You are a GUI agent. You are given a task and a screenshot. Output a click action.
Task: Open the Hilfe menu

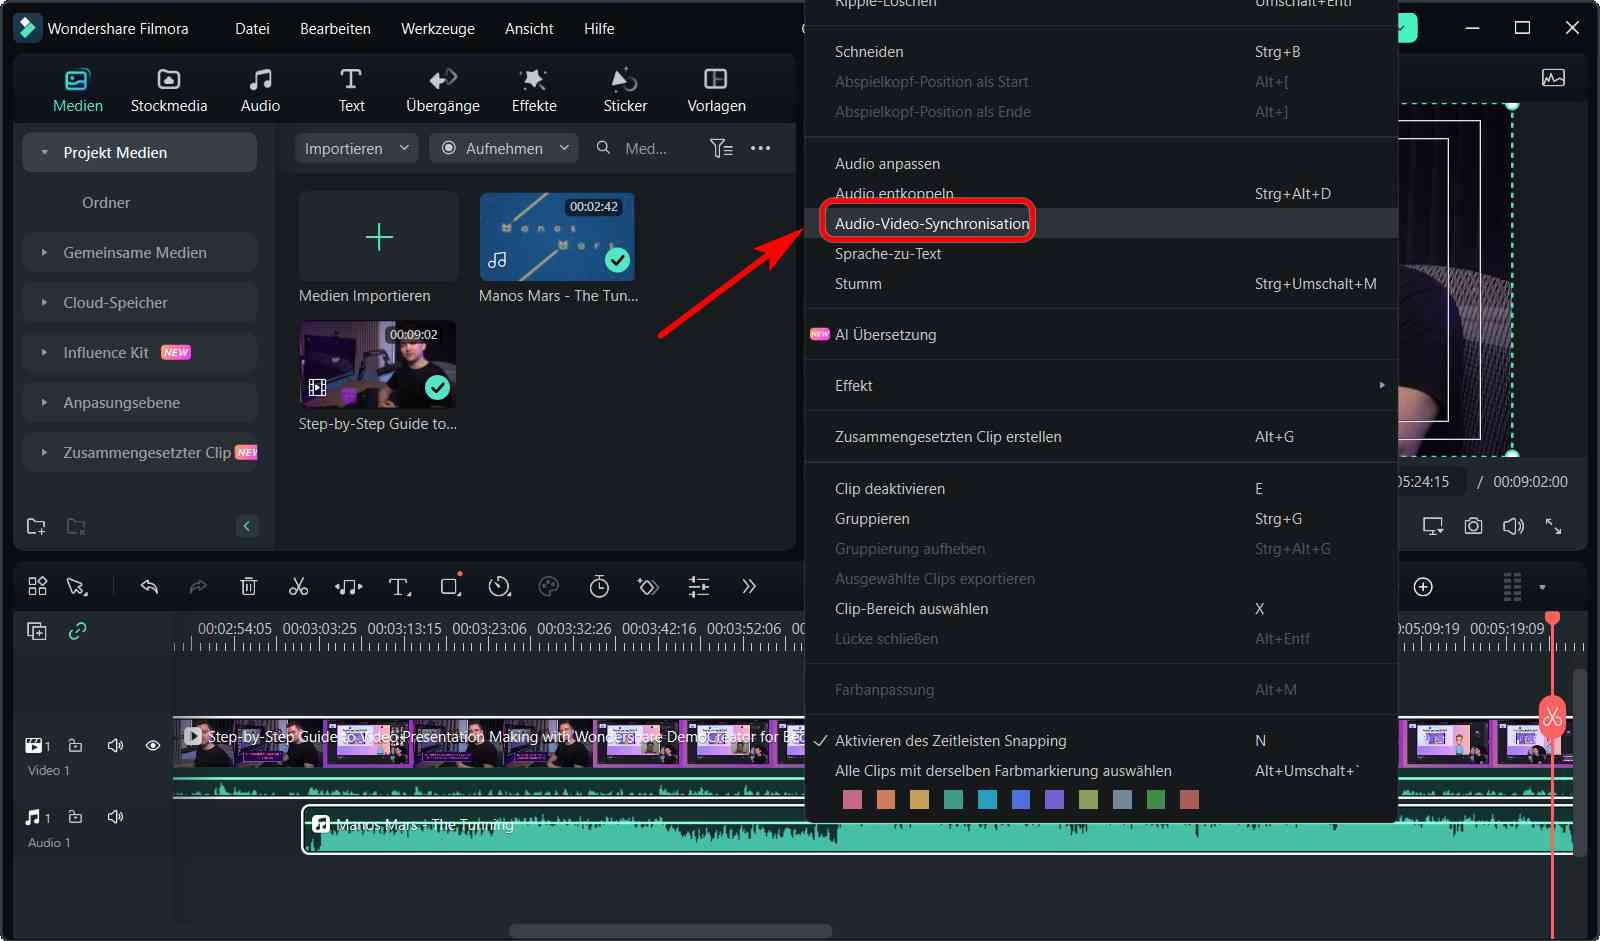pos(599,28)
